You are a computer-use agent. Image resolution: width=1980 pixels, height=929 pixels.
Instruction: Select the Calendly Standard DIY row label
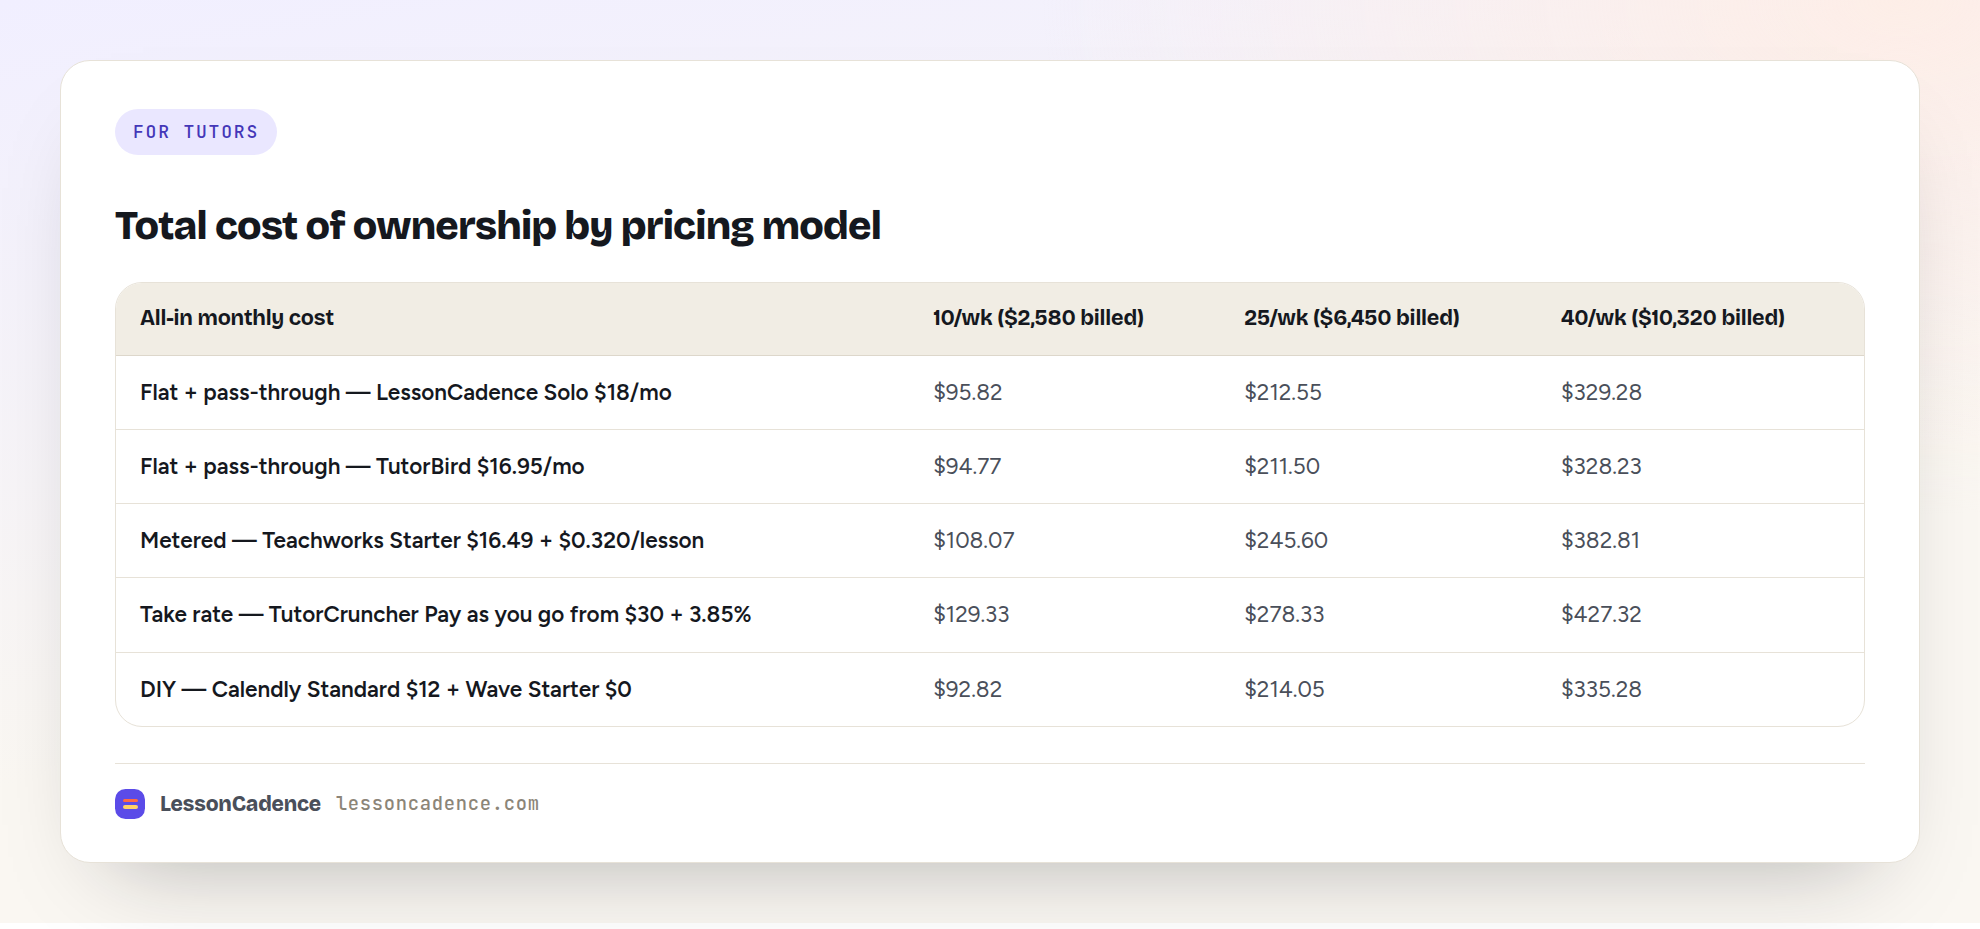[x=386, y=690]
